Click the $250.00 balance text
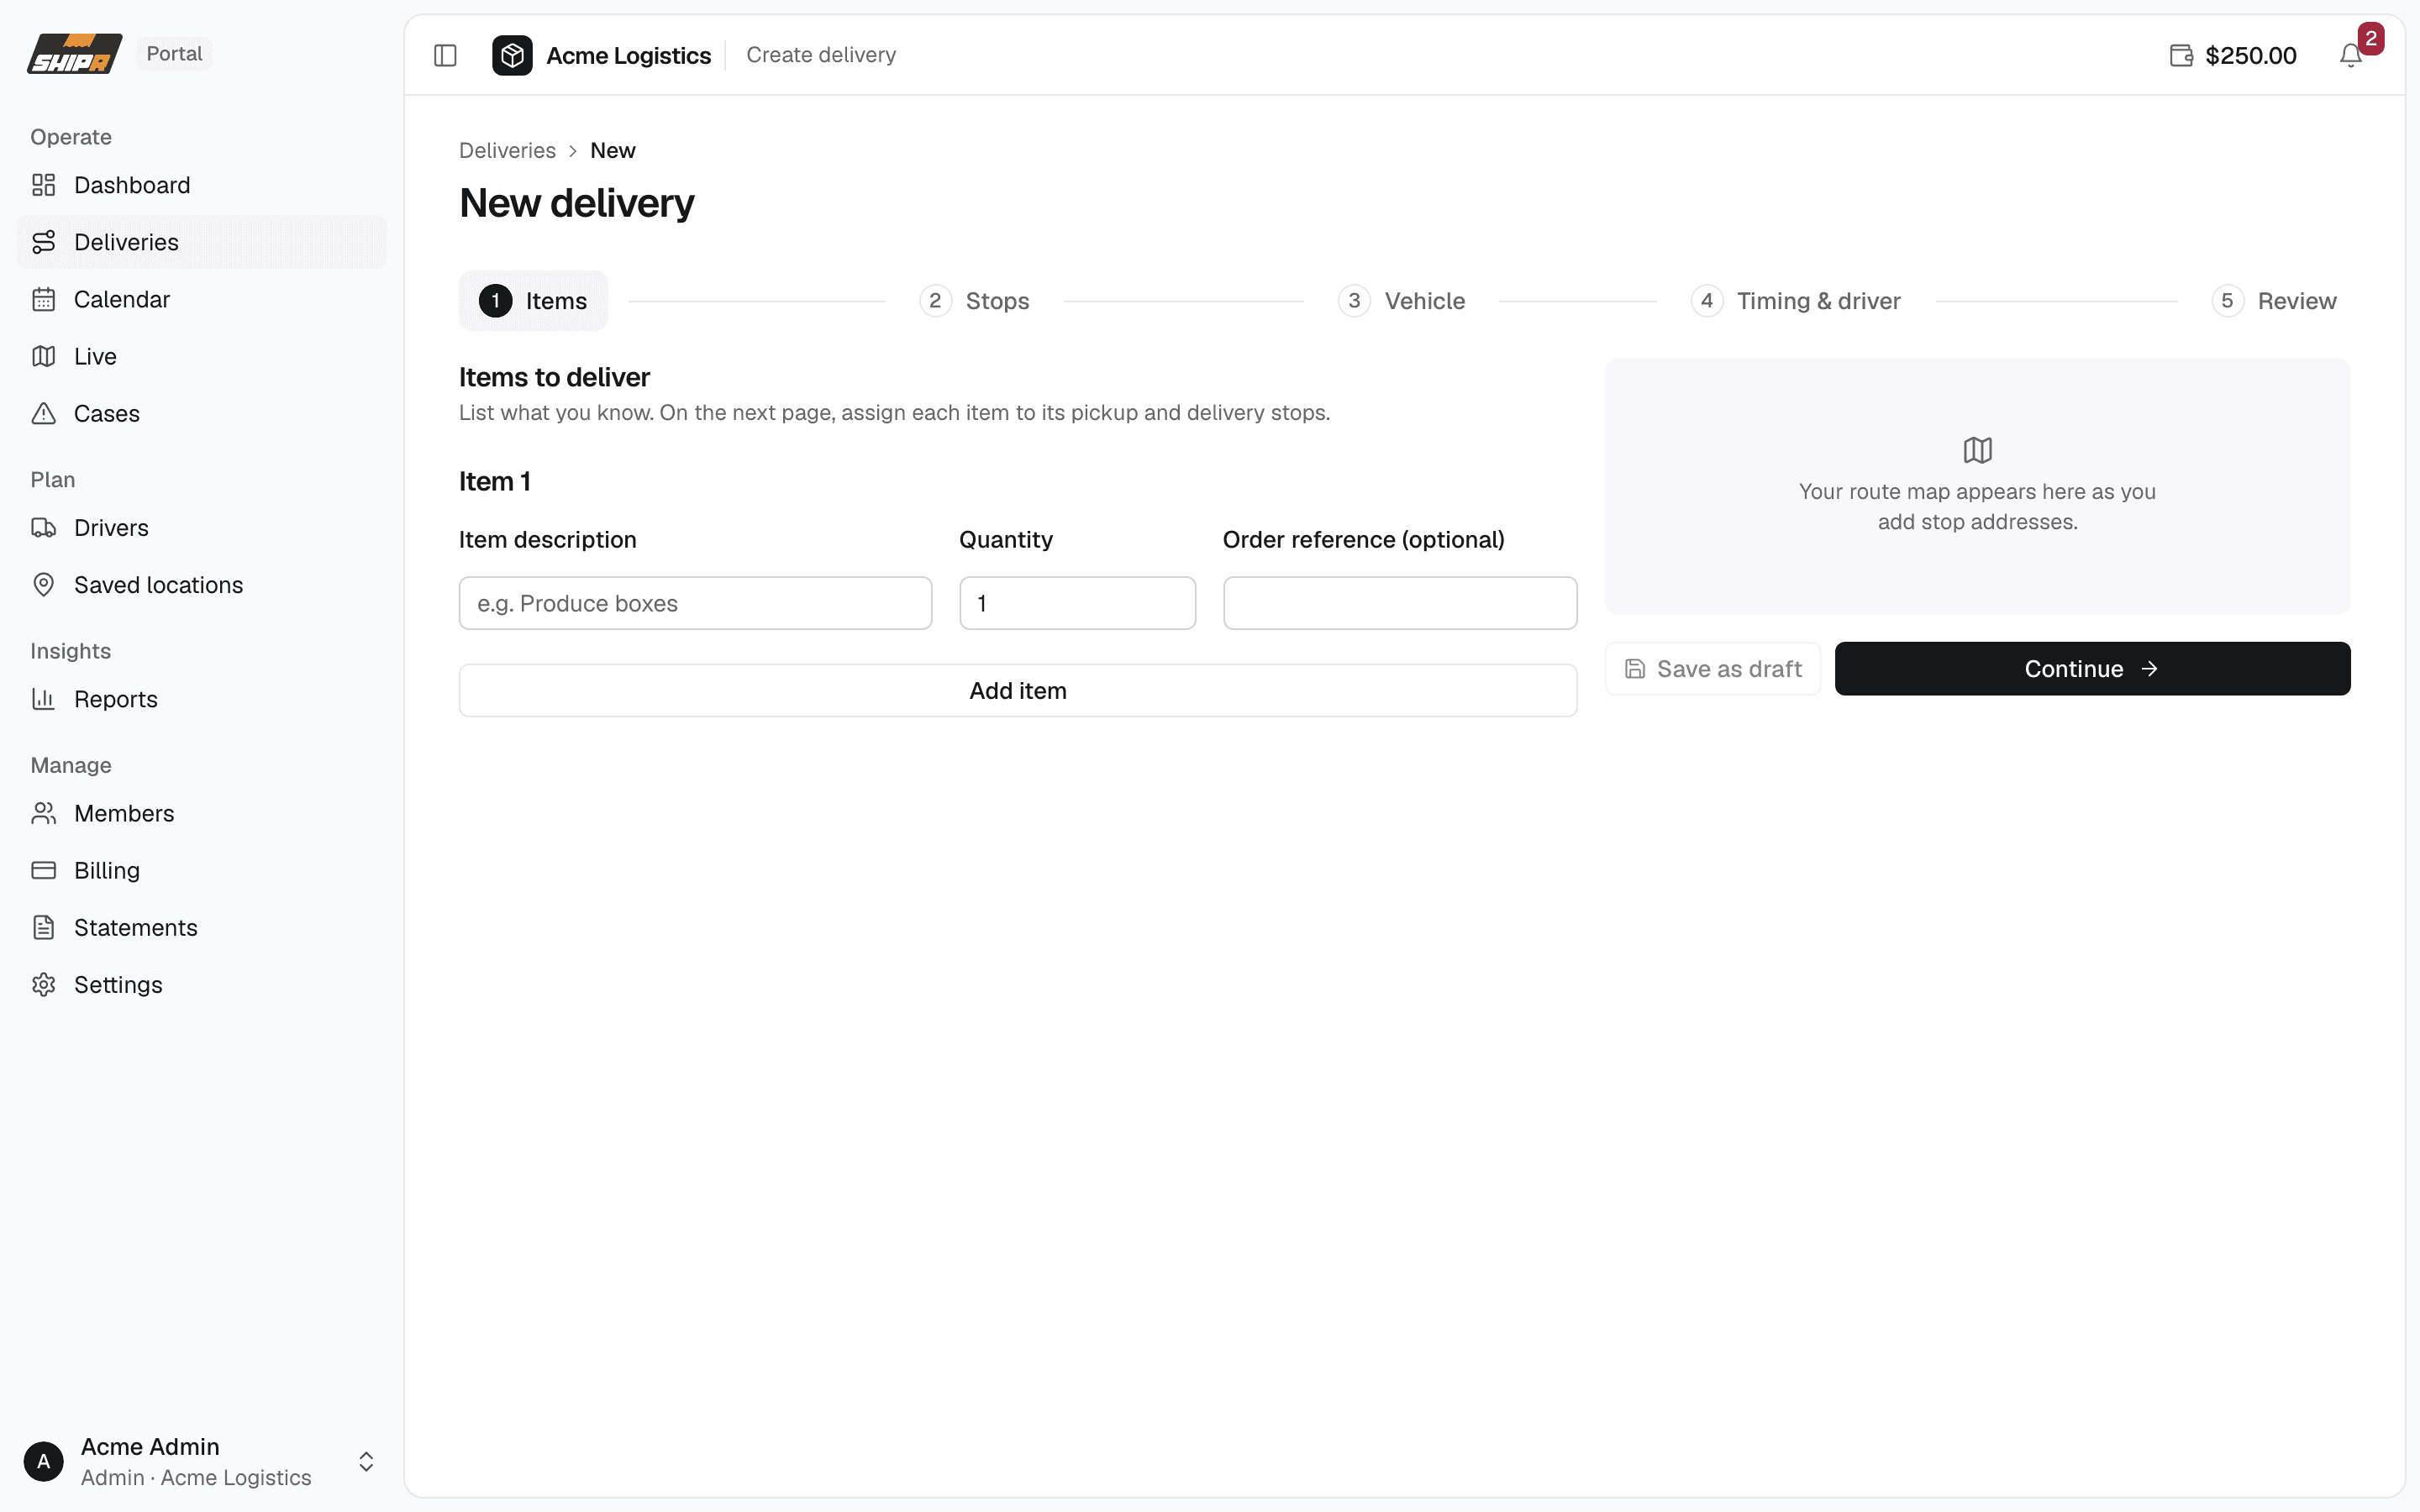 pyautogui.click(x=2251, y=55)
